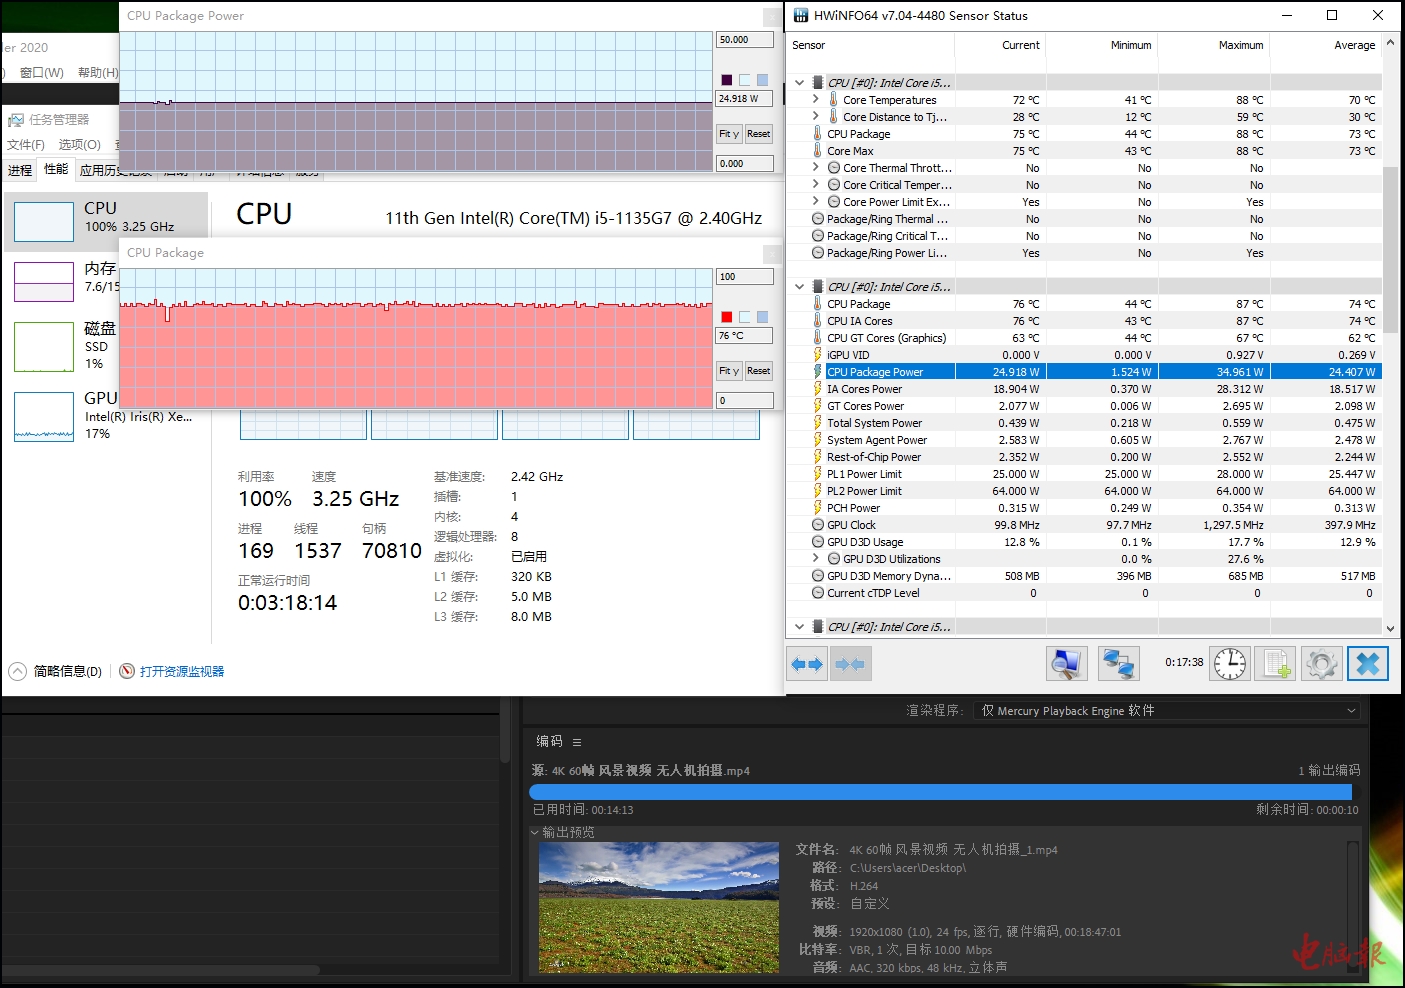This screenshot has width=1405, height=988.
Task: Close sensors with the blue X button
Action: tap(1367, 663)
